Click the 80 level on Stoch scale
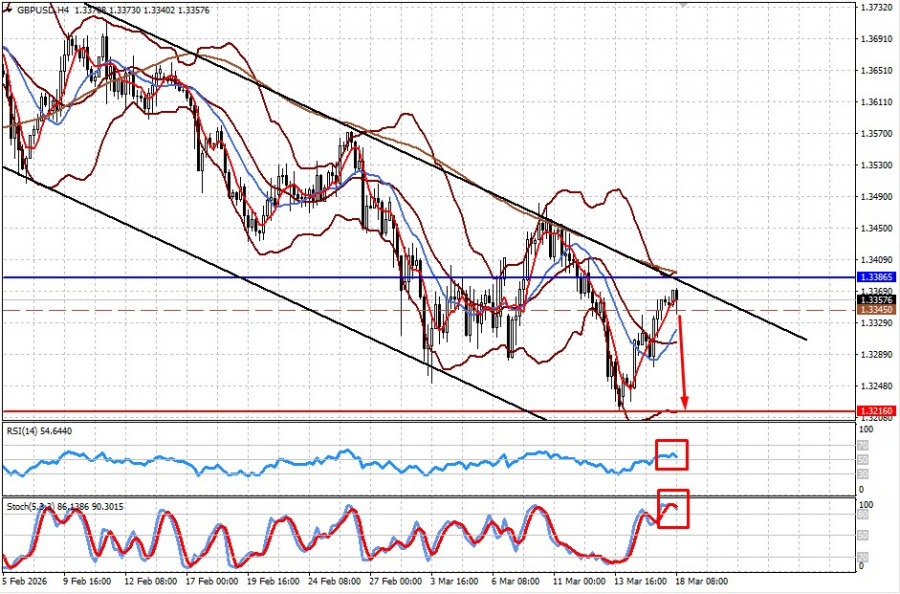 [x=863, y=515]
